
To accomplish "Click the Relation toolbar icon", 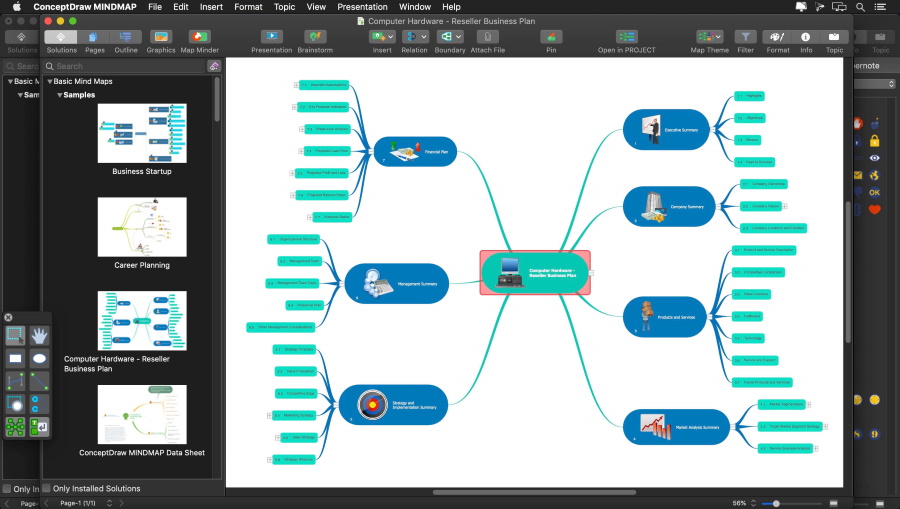I will (411, 37).
